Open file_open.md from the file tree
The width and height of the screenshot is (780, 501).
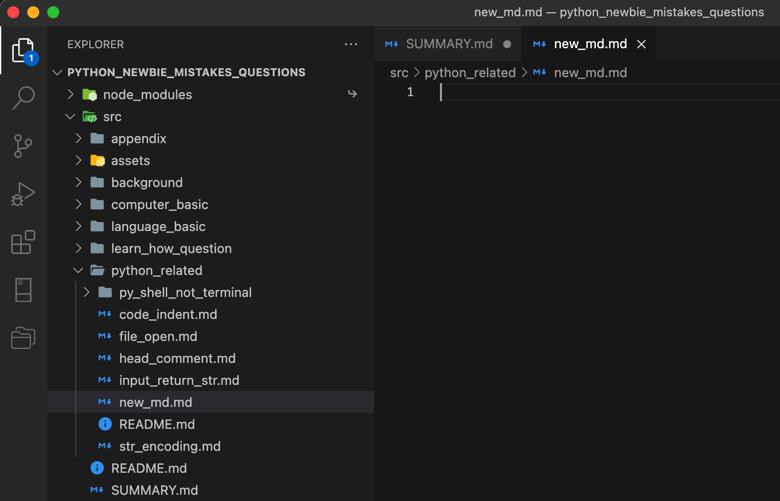point(158,336)
